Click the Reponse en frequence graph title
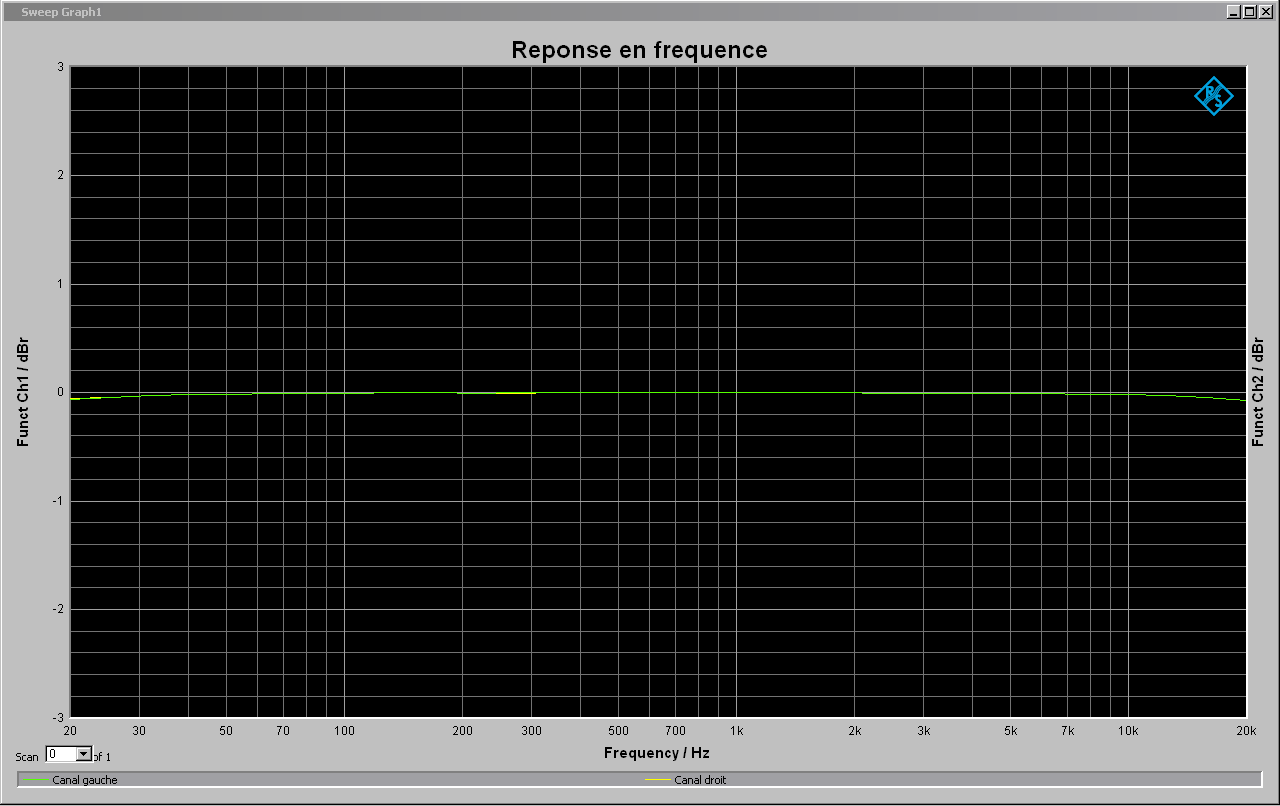 639,50
